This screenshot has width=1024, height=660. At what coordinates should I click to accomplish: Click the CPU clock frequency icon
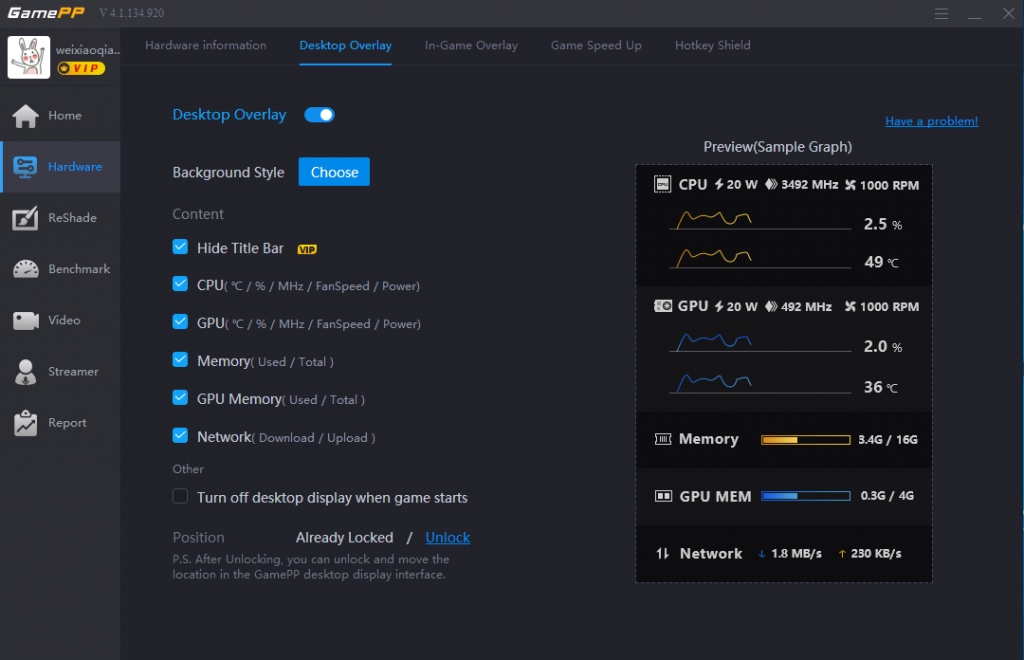tap(771, 185)
